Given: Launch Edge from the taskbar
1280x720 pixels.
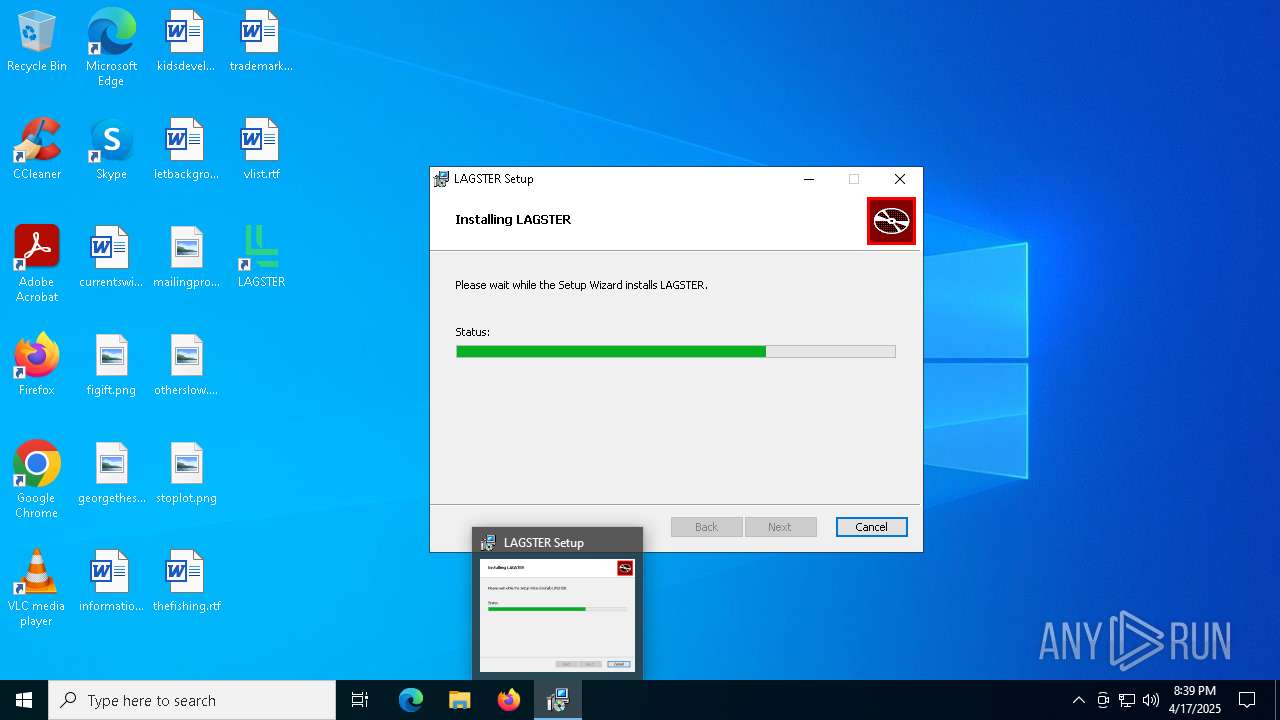Looking at the screenshot, I should (411, 700).
